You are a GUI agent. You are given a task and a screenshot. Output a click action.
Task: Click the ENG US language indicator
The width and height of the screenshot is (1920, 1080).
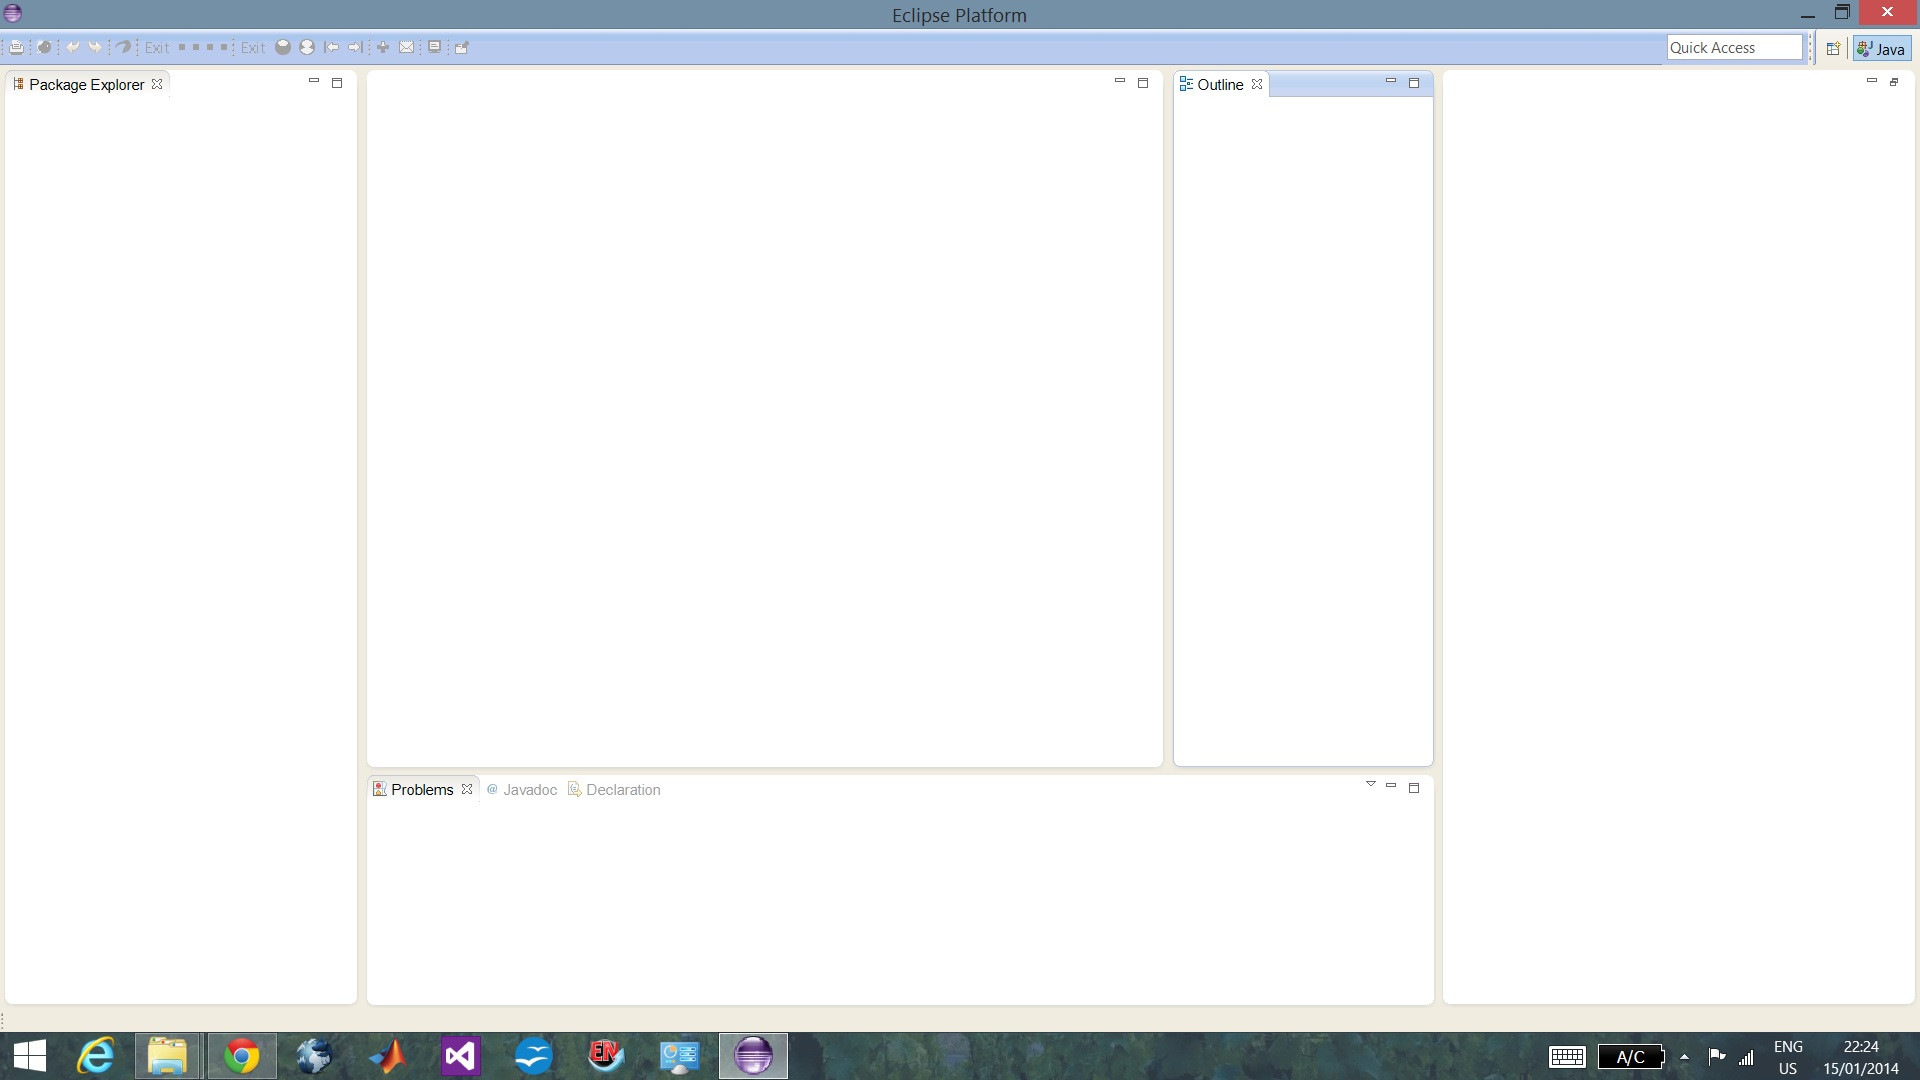click(1788, 1057)
